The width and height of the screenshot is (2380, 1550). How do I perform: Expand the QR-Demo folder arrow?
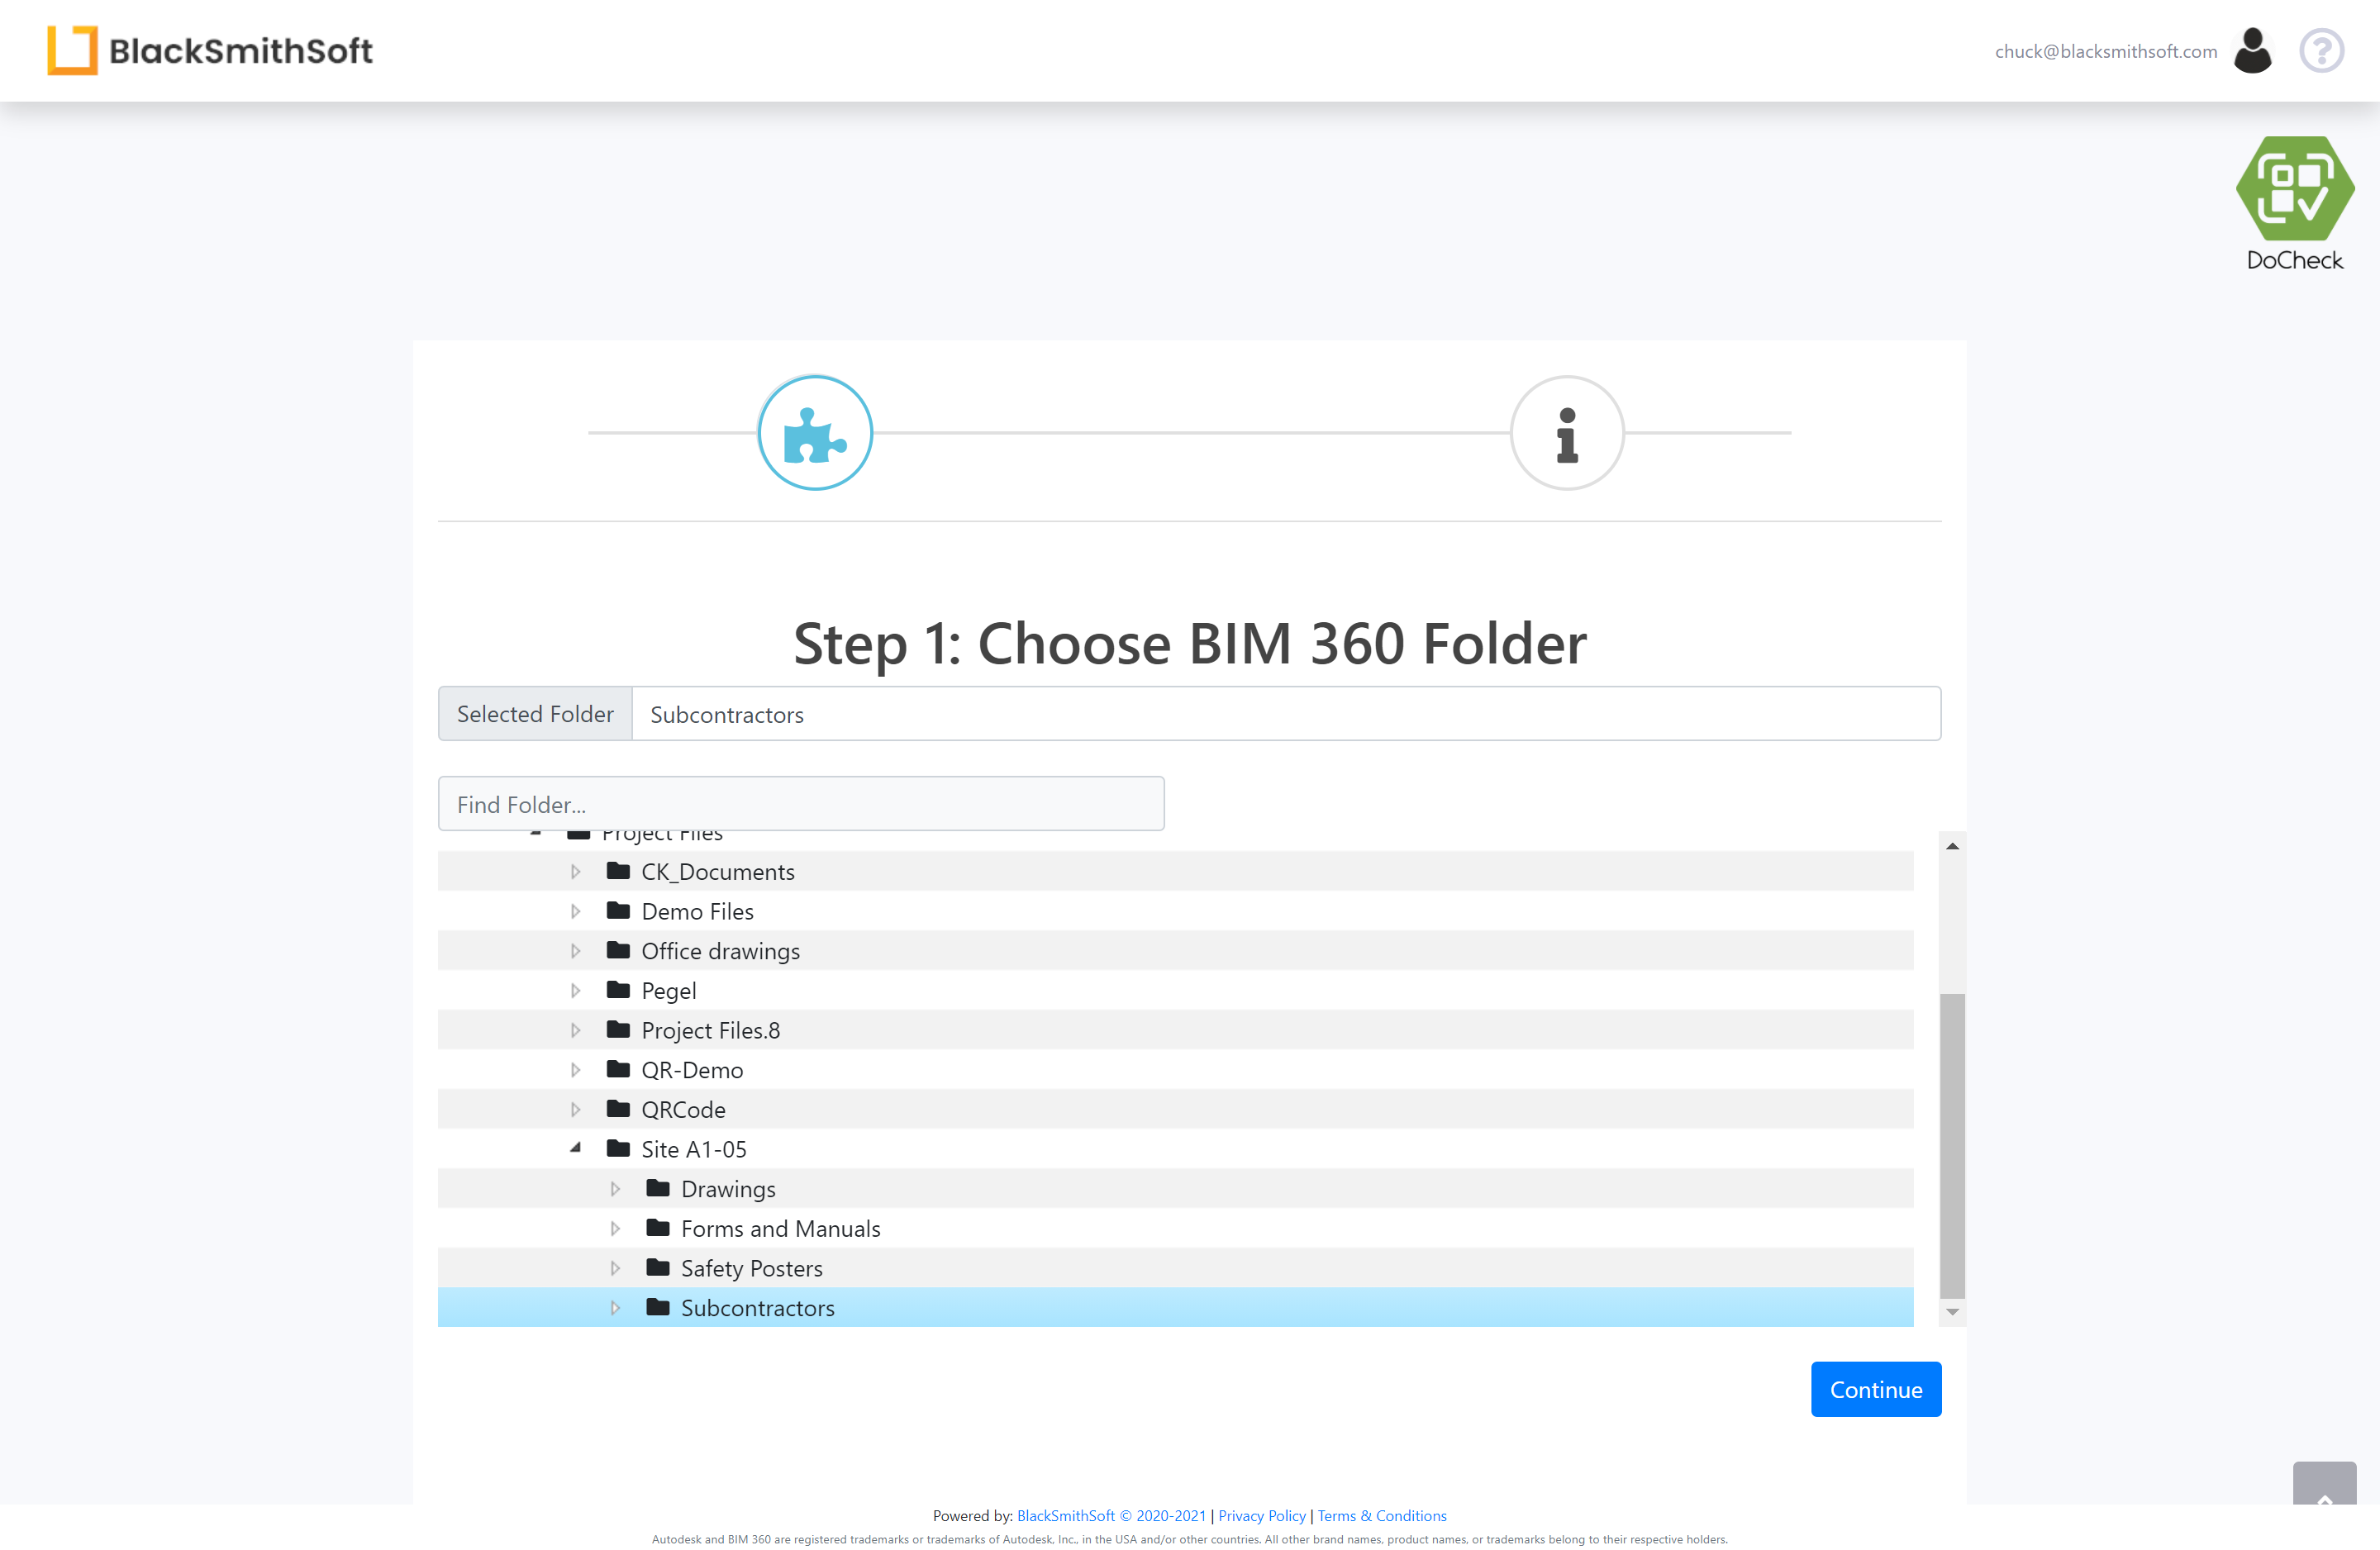(x=575, y=1069)
